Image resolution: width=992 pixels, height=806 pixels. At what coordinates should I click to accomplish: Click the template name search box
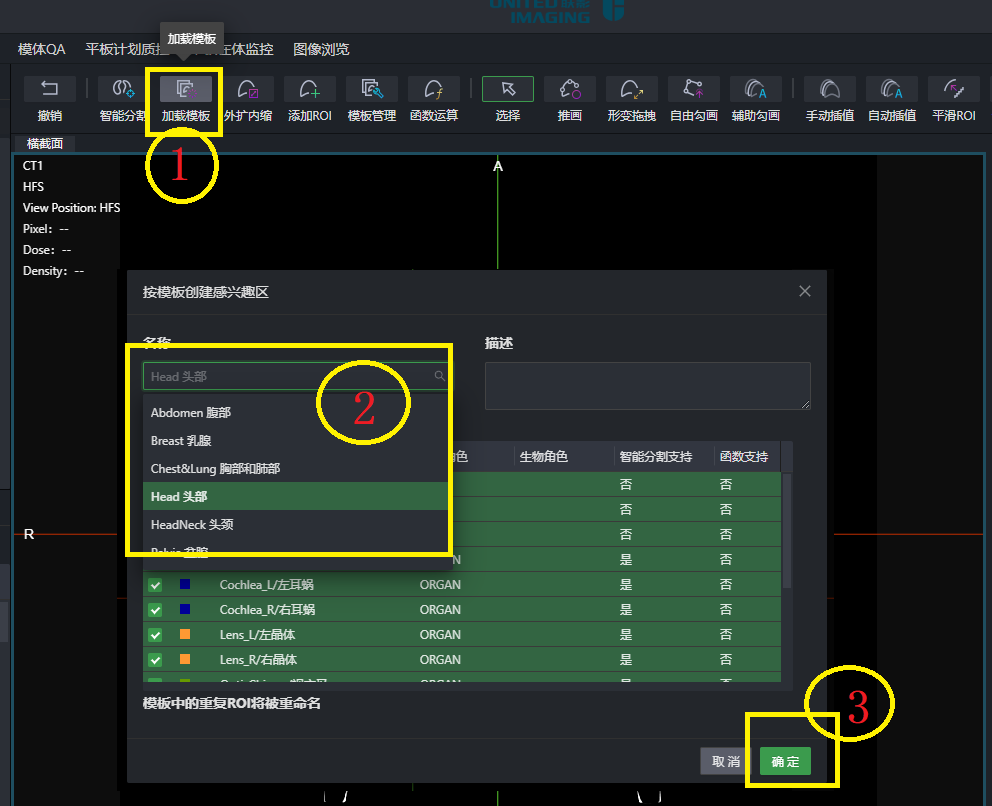295,376
